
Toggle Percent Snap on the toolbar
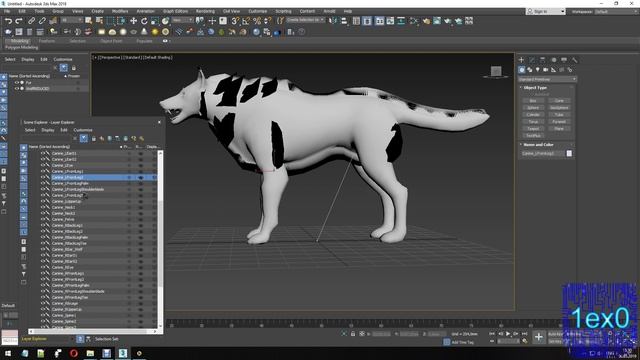point(257,21)
